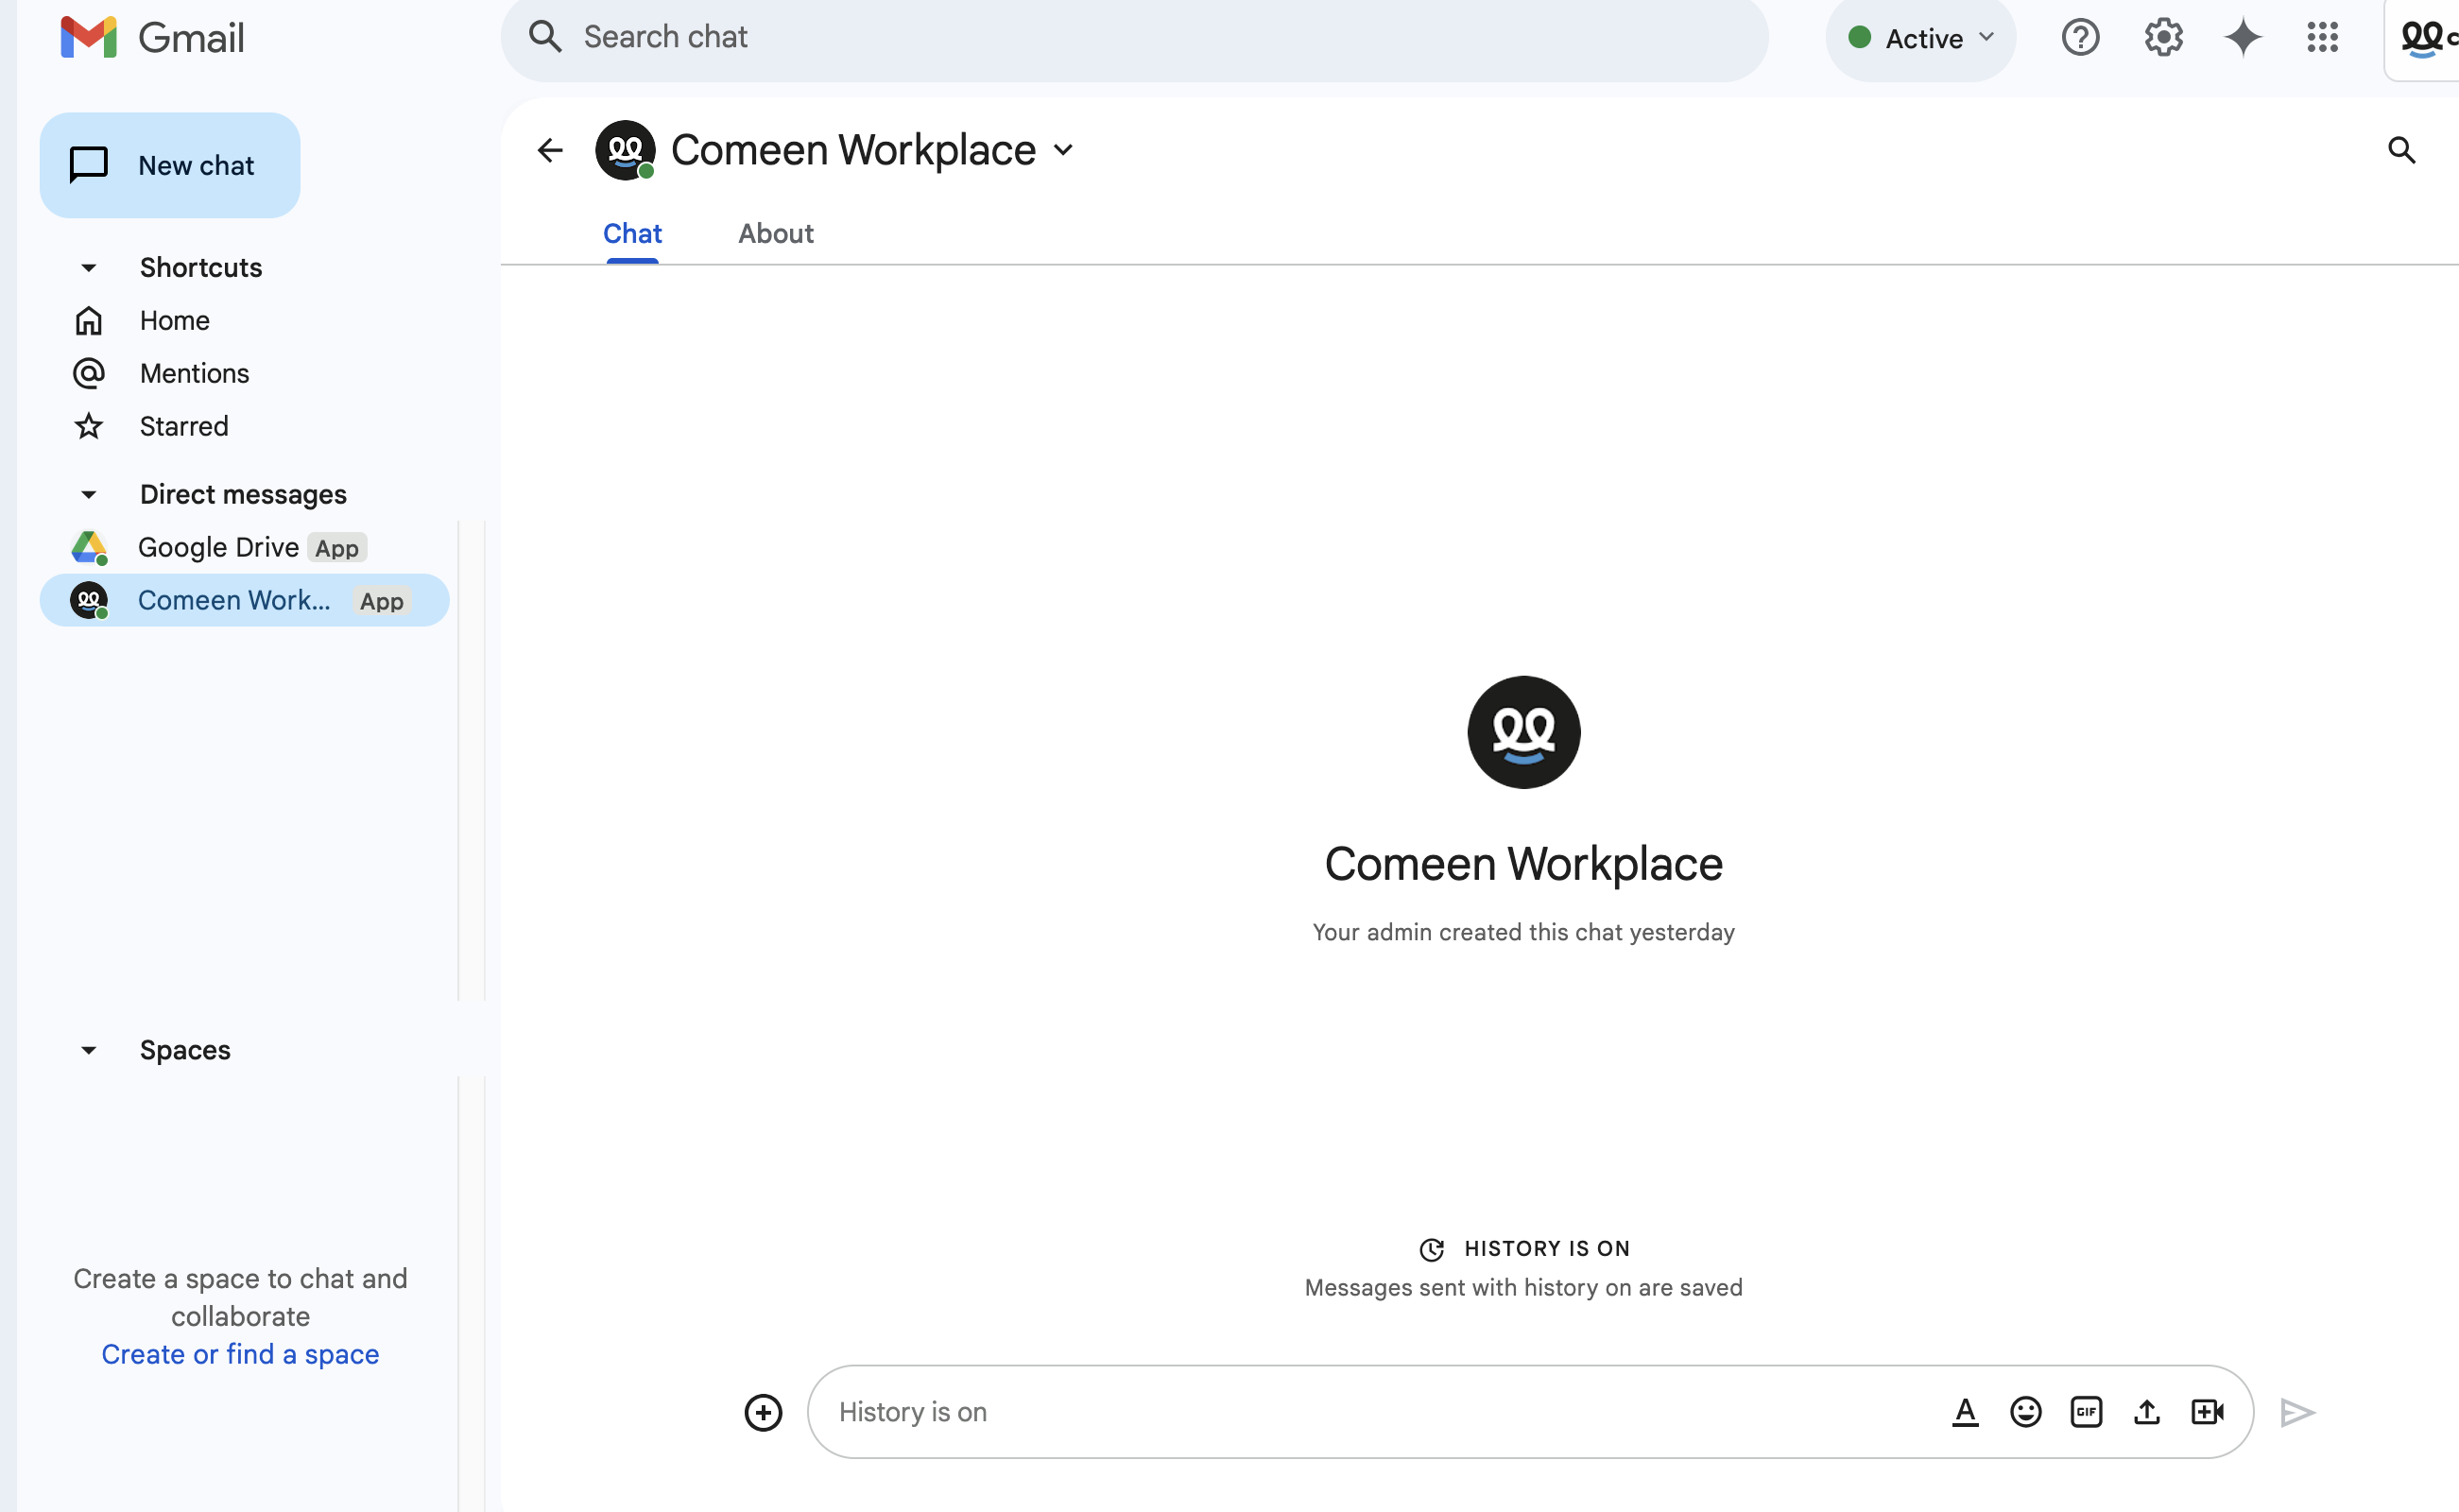Screen dimensions: 2459x1512
Task: Collapse the Shortcuts section
Action: click(x=89, y=267)
